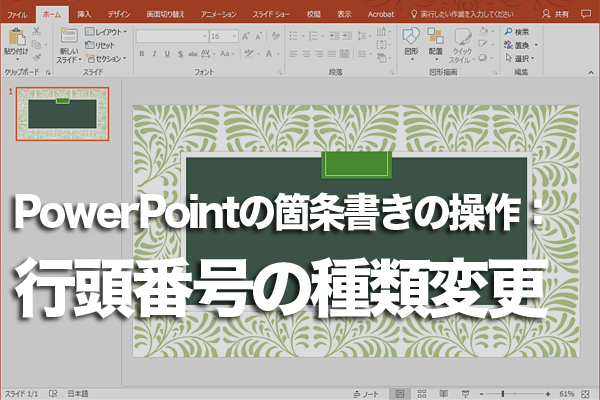Screen dimensions: 600x400
Task: Click the Format Painter brush icon
Action: (x=36, y=58)
